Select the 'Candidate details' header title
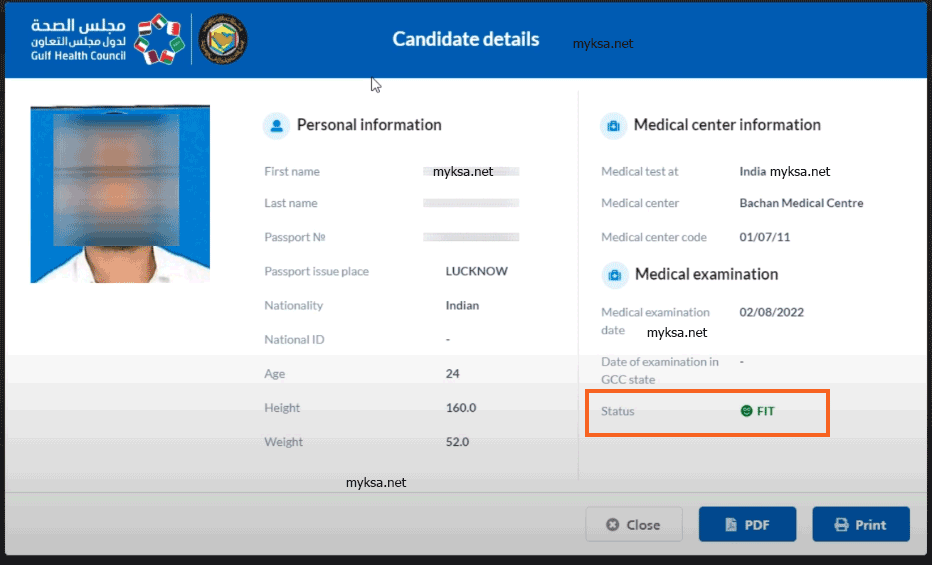 pos(466,39)
